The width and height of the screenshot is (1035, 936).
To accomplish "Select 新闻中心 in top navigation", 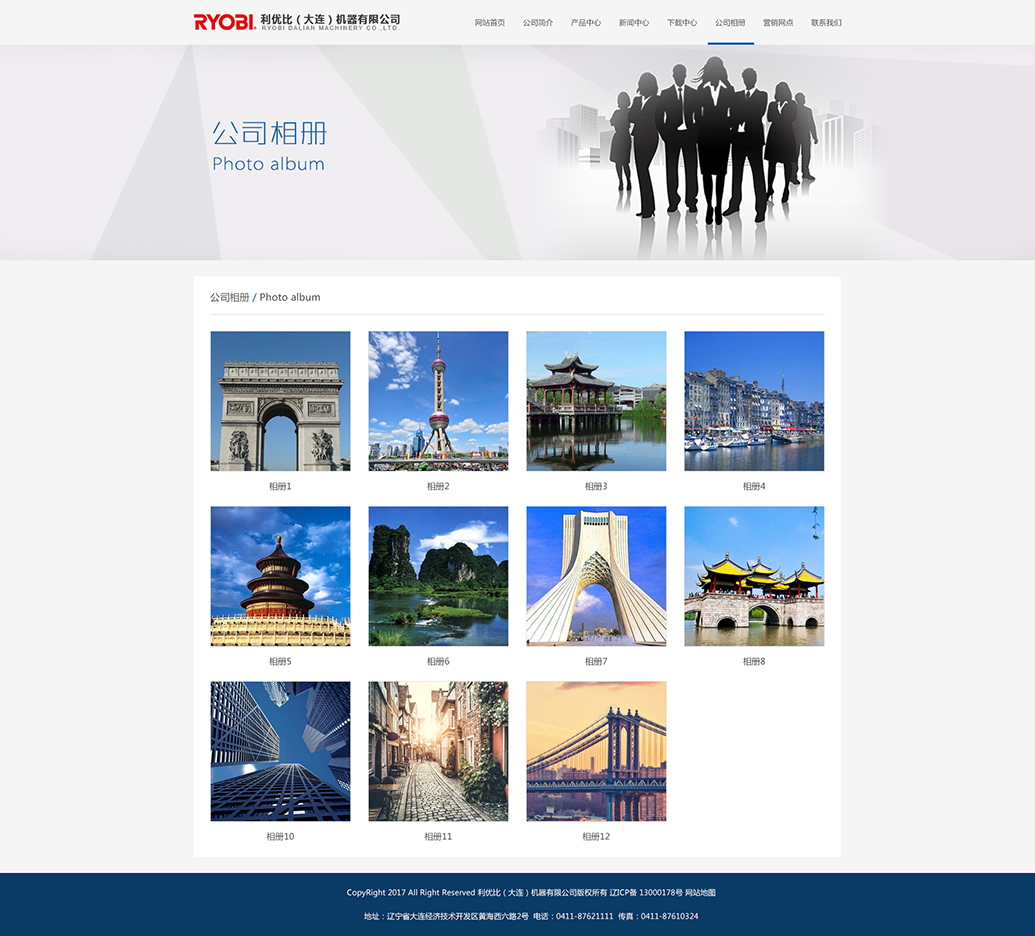I will pos(634,23).
